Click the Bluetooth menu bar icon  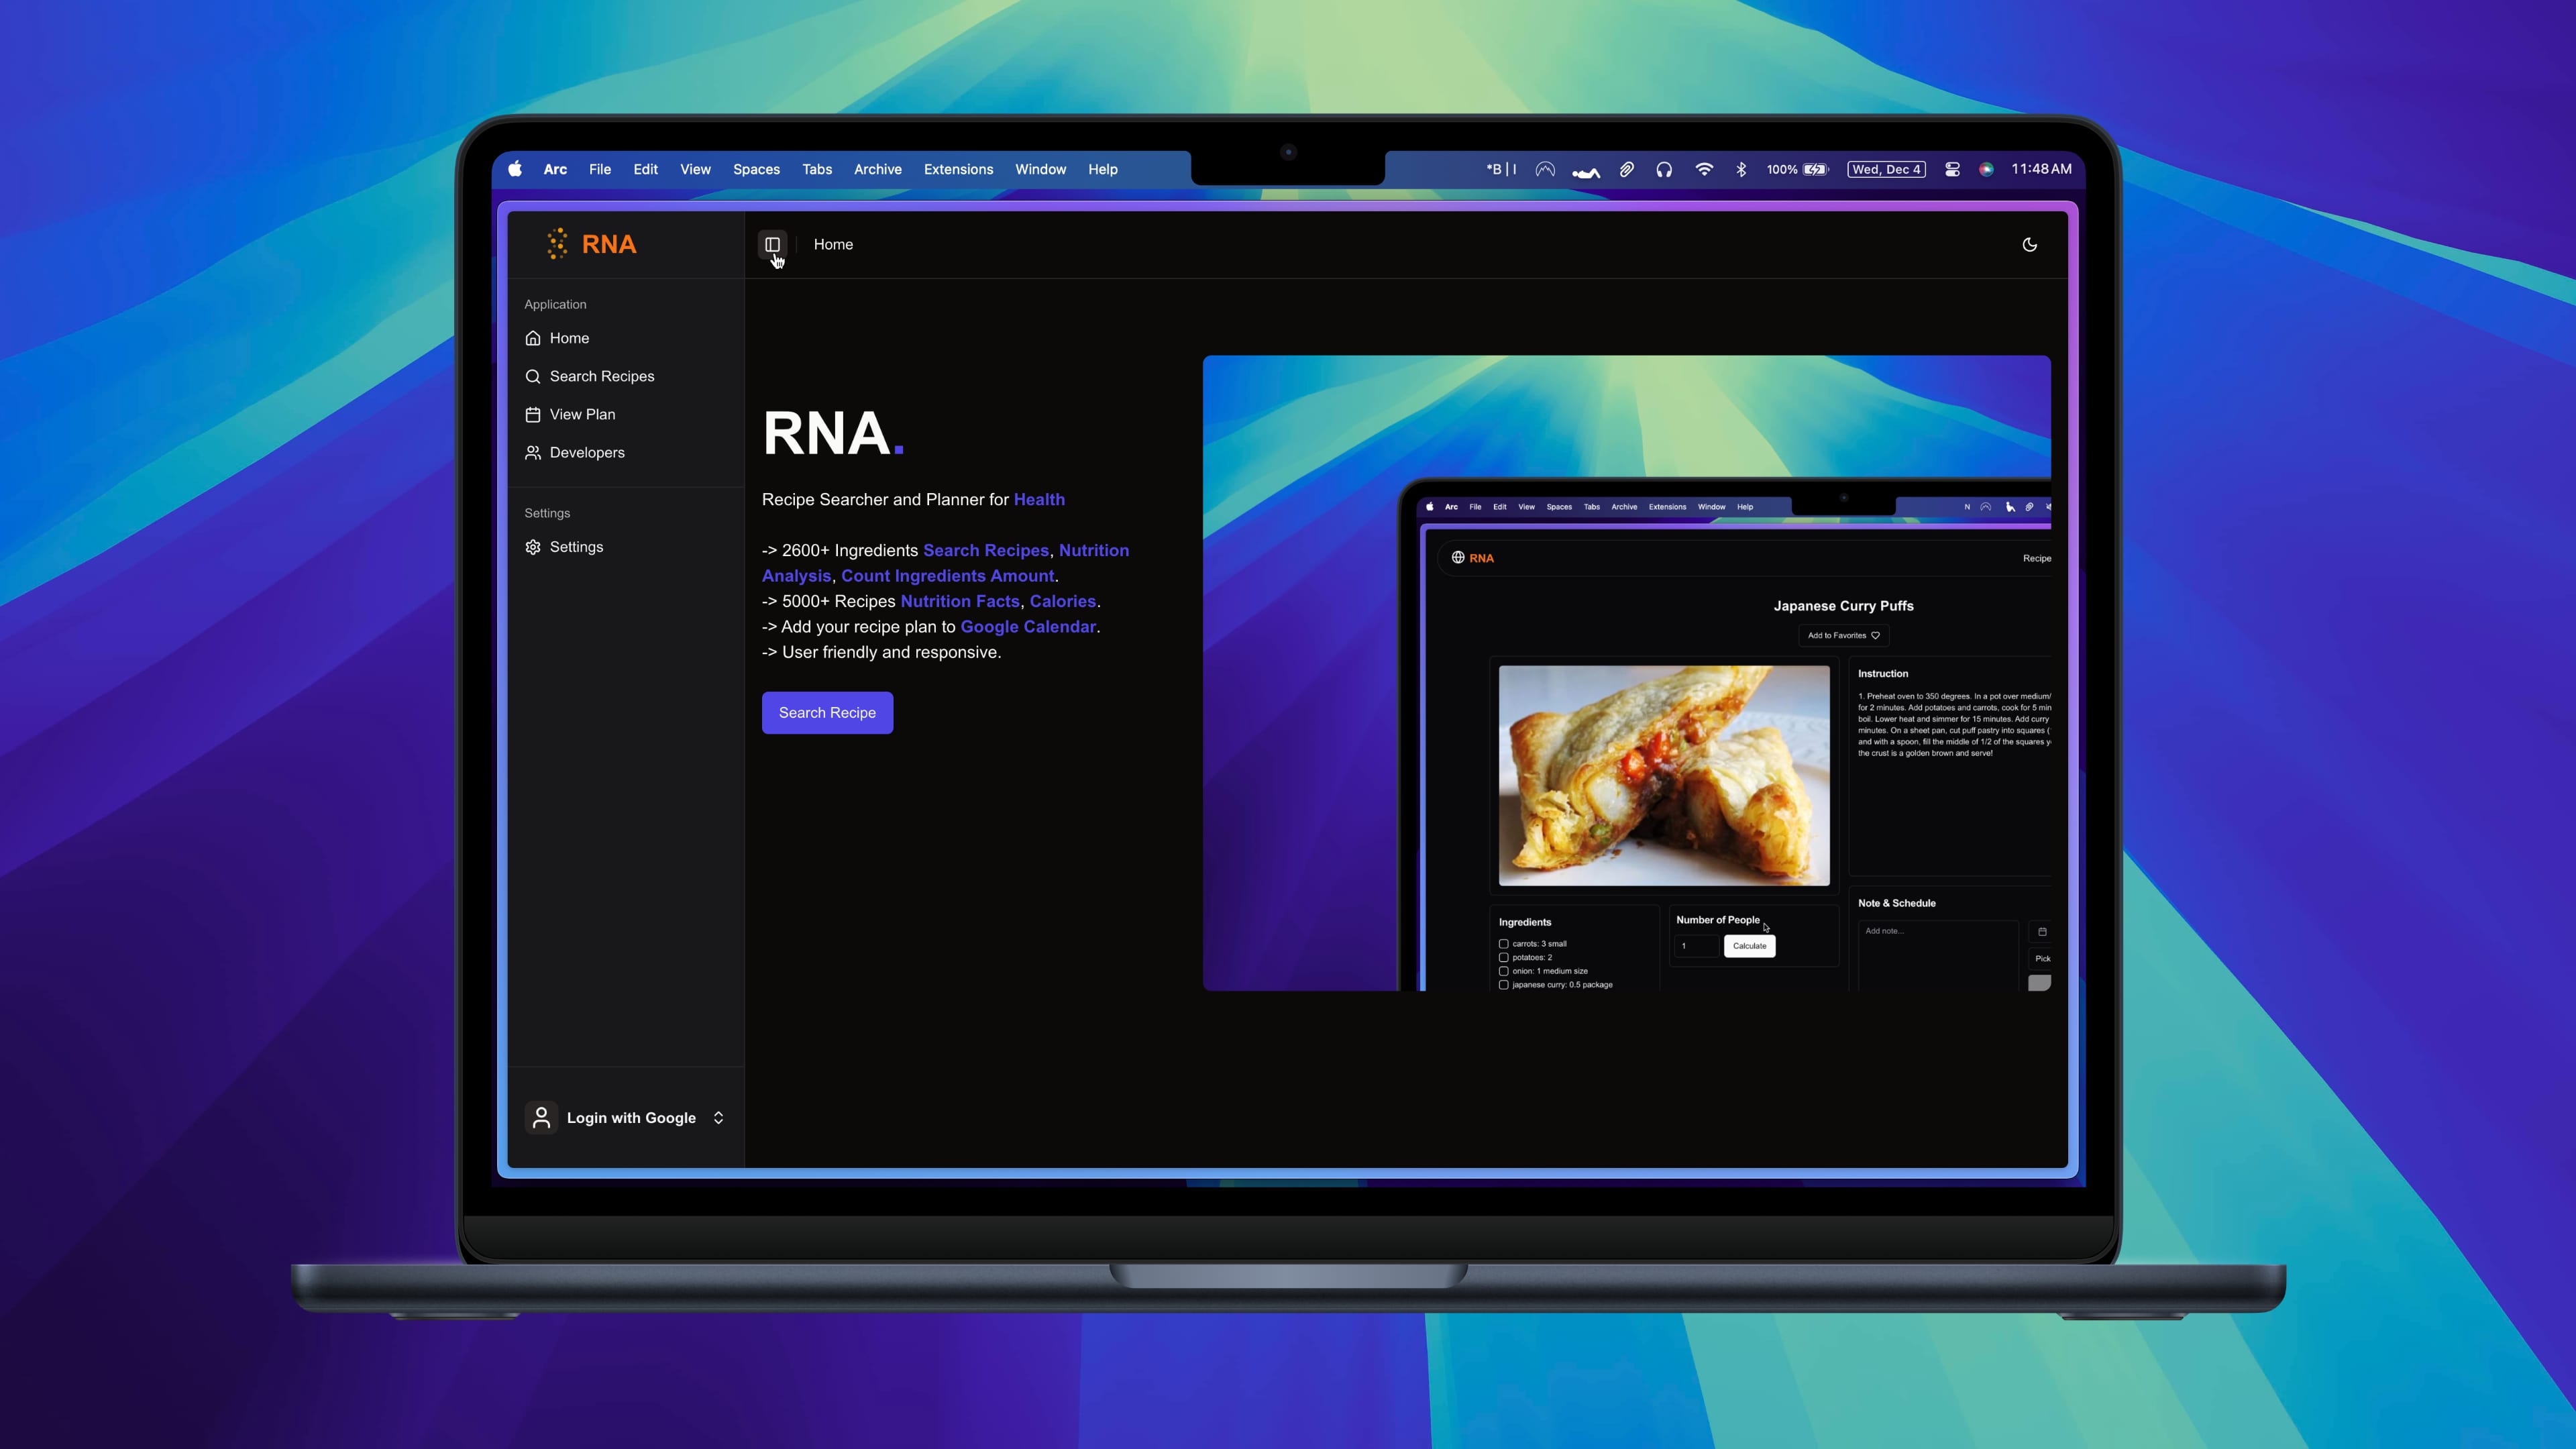click(x=1741, y=169)
